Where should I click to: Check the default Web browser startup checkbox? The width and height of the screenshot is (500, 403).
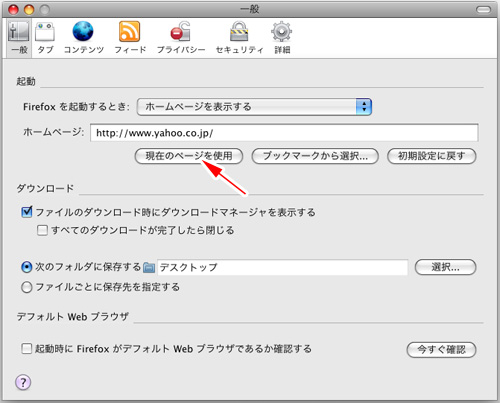(27, 349)
